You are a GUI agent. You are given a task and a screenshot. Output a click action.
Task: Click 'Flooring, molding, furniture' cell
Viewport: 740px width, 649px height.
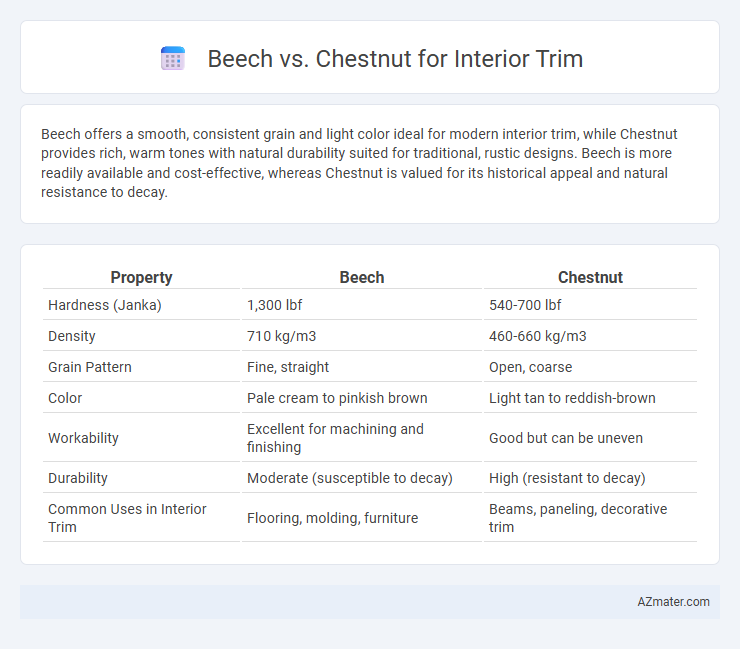(x=333, y=518)
